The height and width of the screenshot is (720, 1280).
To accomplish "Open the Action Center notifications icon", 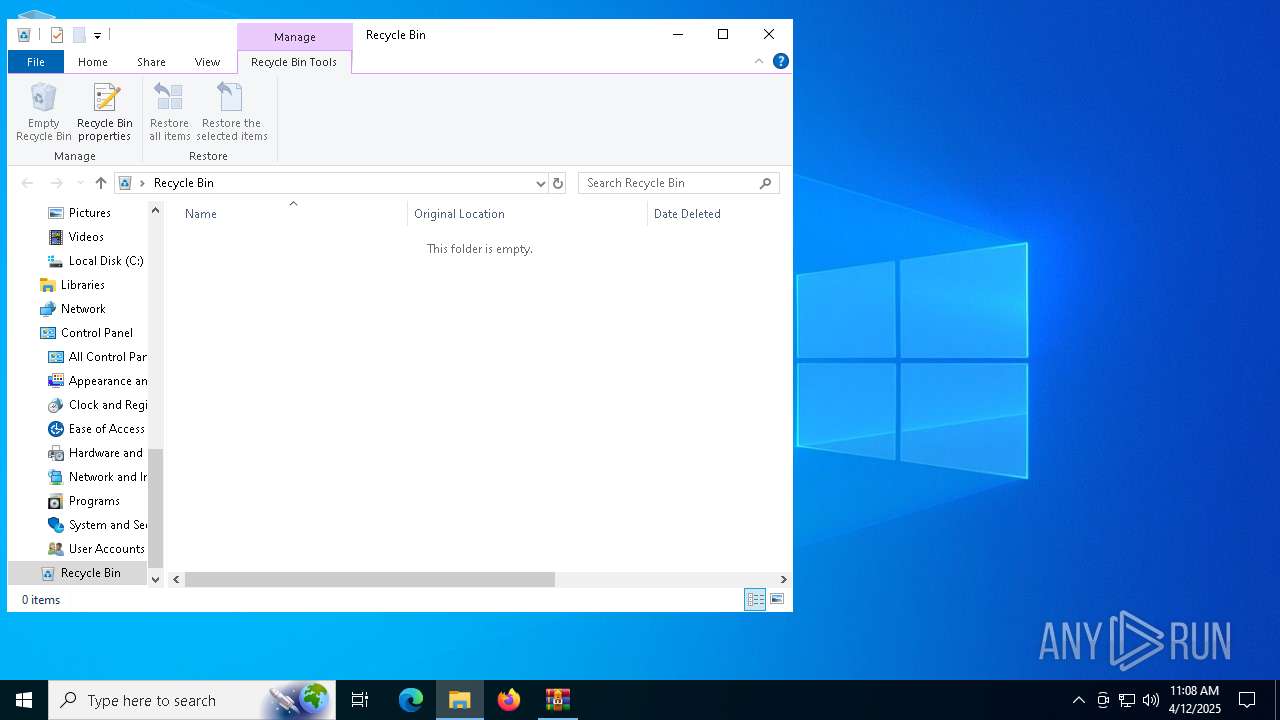I will coord(1247,700).
